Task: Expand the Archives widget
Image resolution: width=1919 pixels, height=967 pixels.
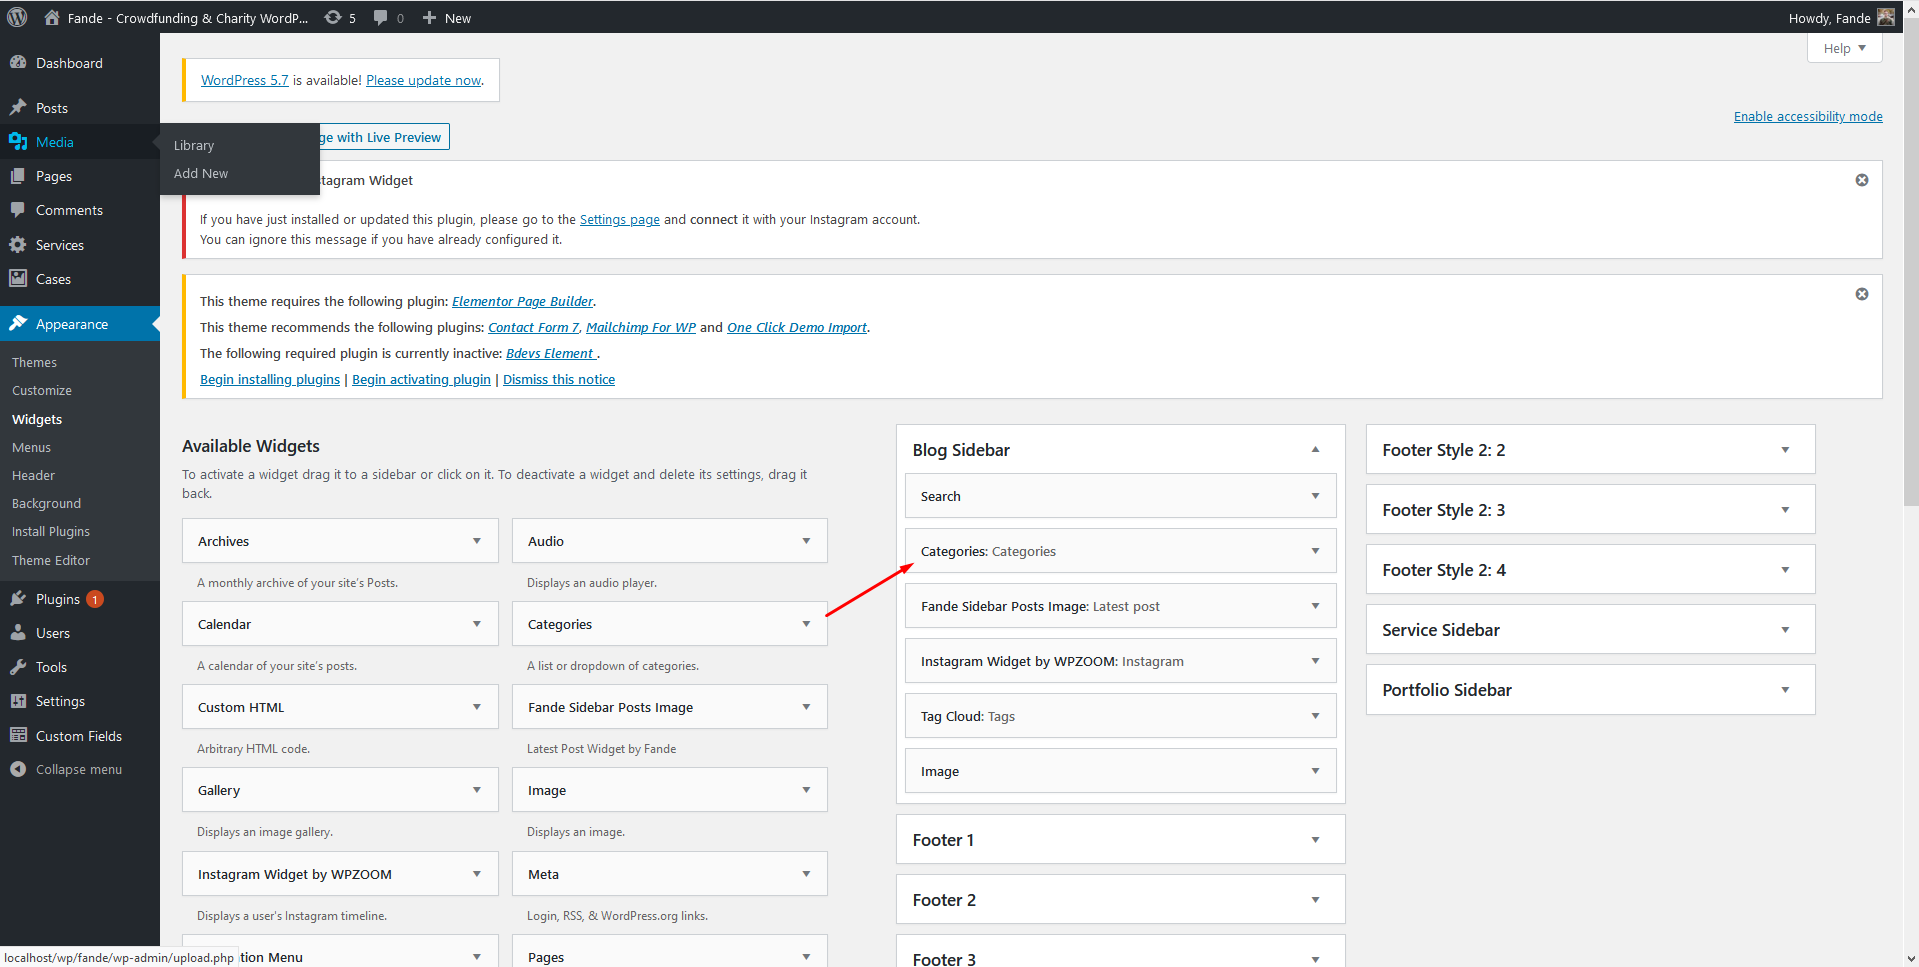Action: click(x=477, y=541)
